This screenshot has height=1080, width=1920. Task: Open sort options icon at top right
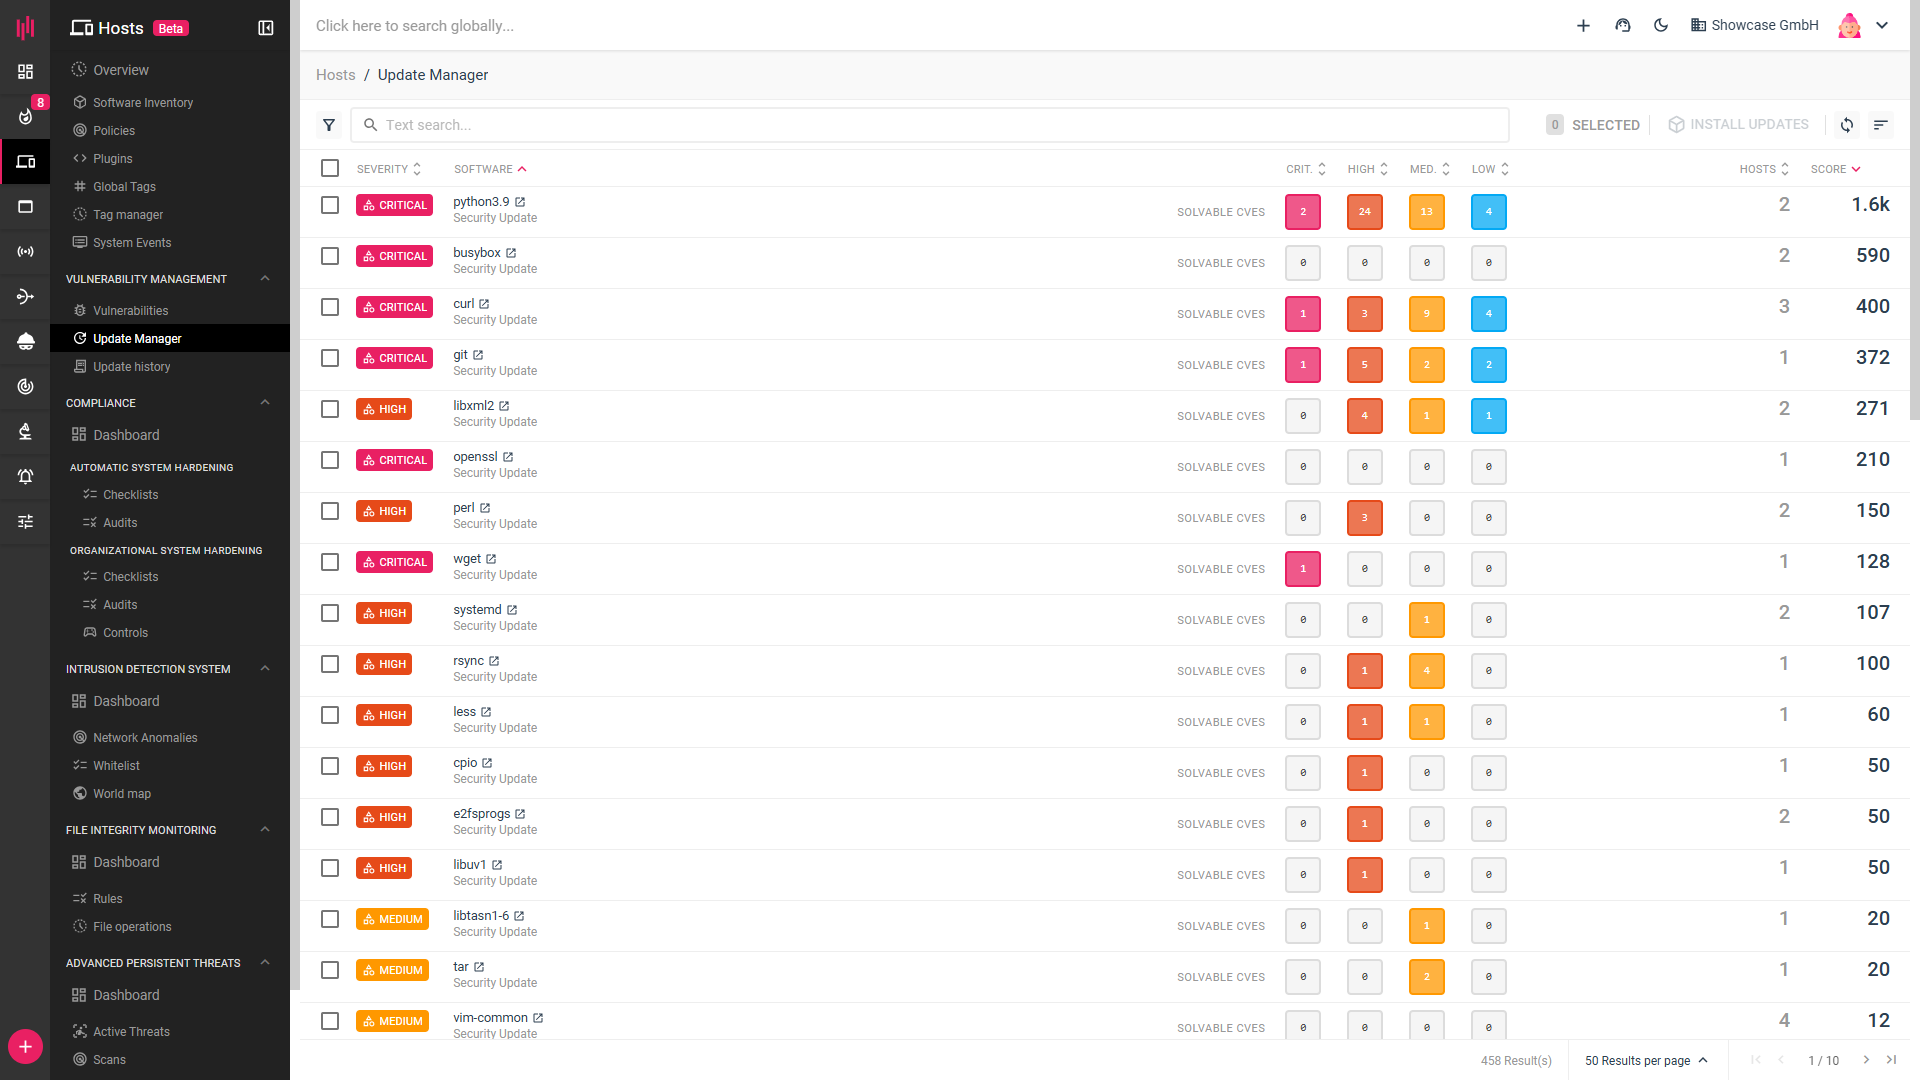tap(1881, 125)
